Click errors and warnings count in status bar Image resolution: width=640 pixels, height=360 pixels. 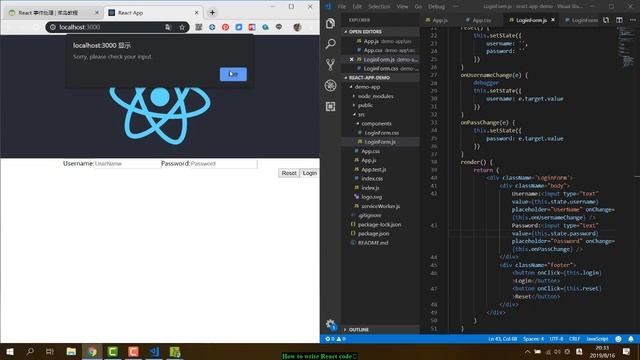[336, 339]
